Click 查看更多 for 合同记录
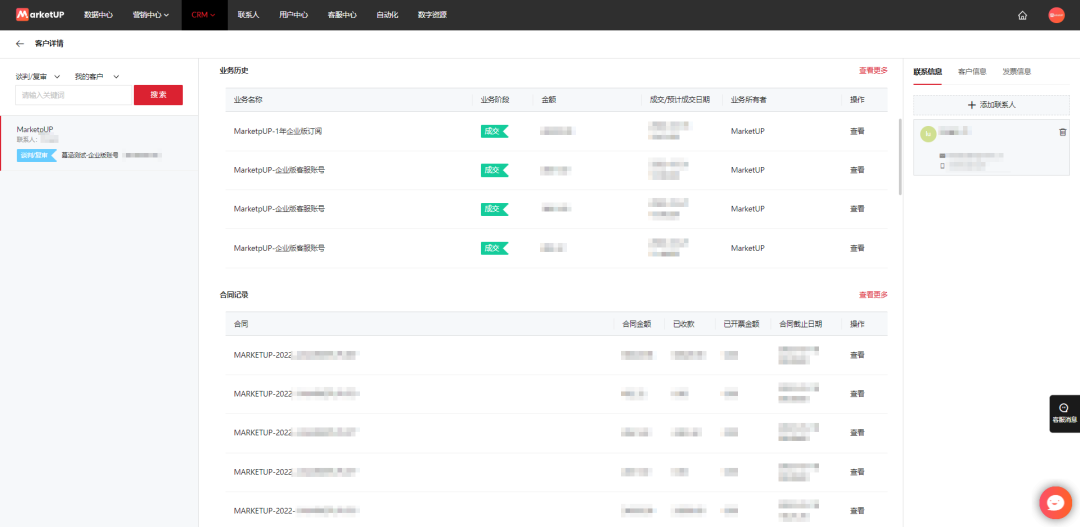Screen dimensions: 1080x527 click(873, 295)
